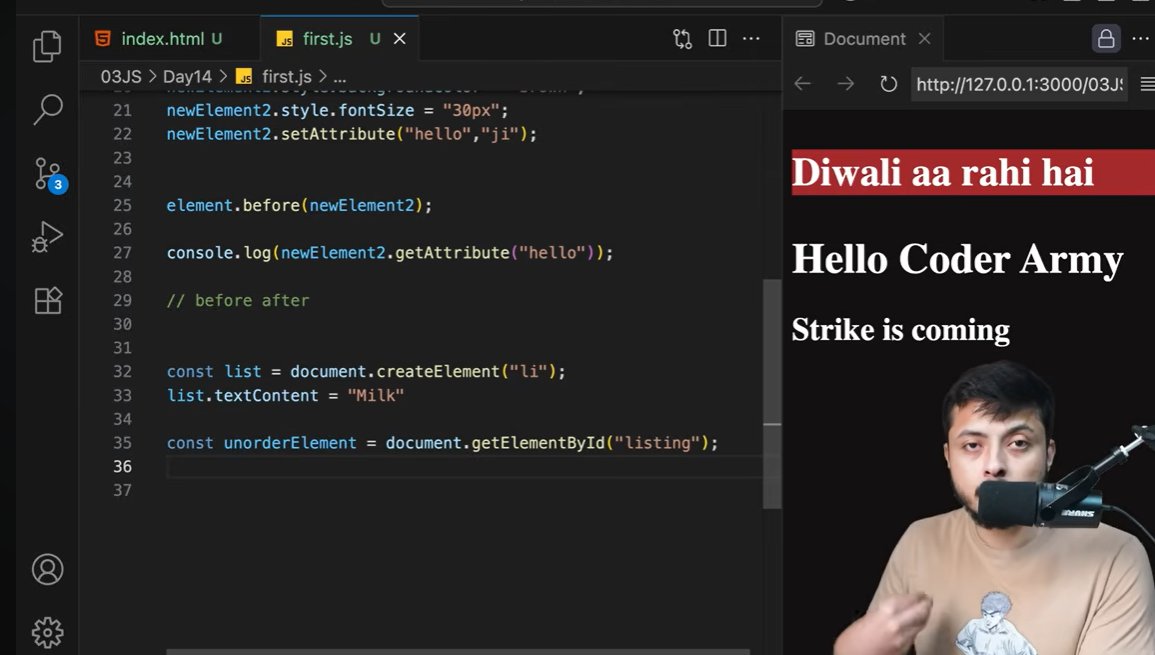
Task: Click the unorderElement declaration line
Action: [442, 443]
